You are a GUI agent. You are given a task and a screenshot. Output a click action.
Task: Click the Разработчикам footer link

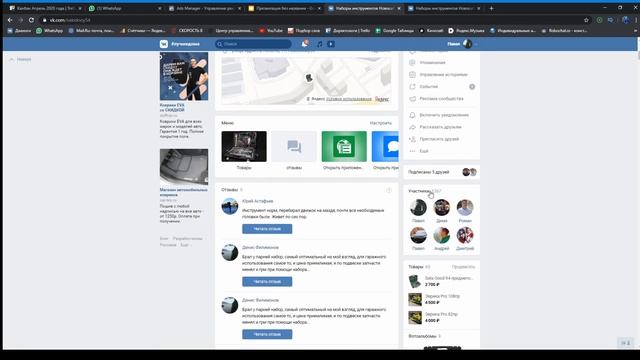coord(187,238)
